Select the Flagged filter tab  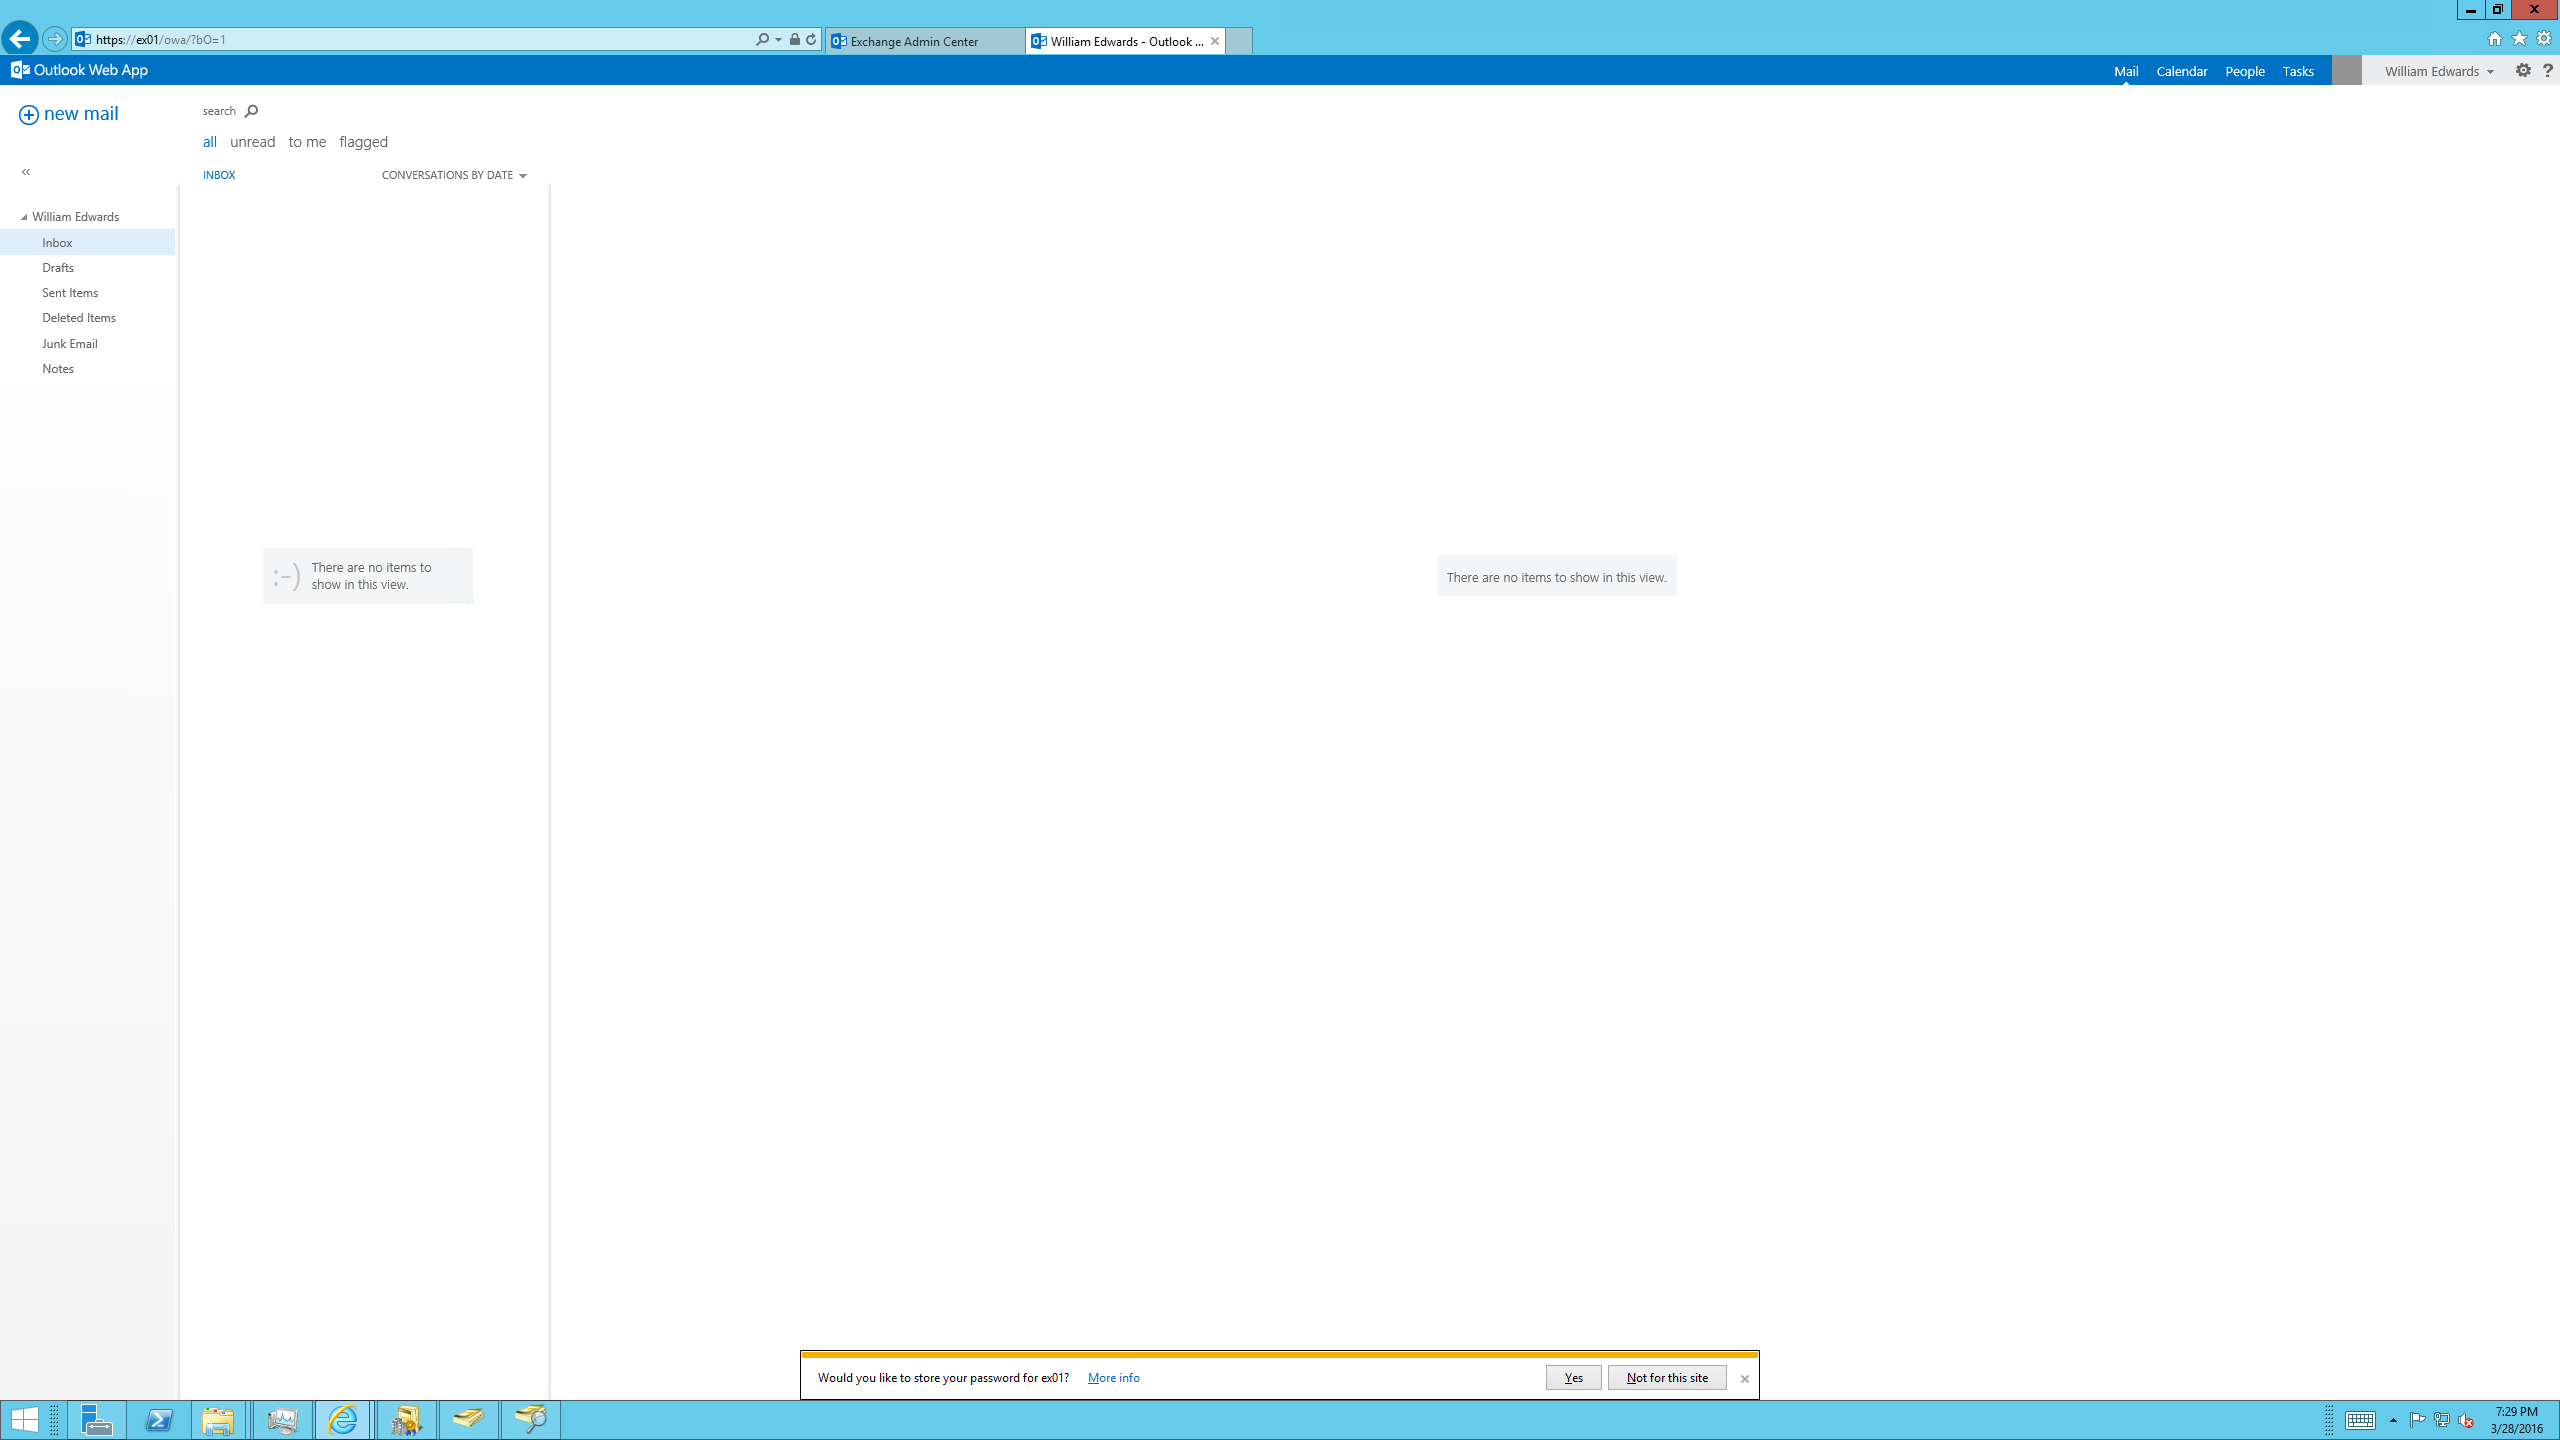click(x=364, y=141)
